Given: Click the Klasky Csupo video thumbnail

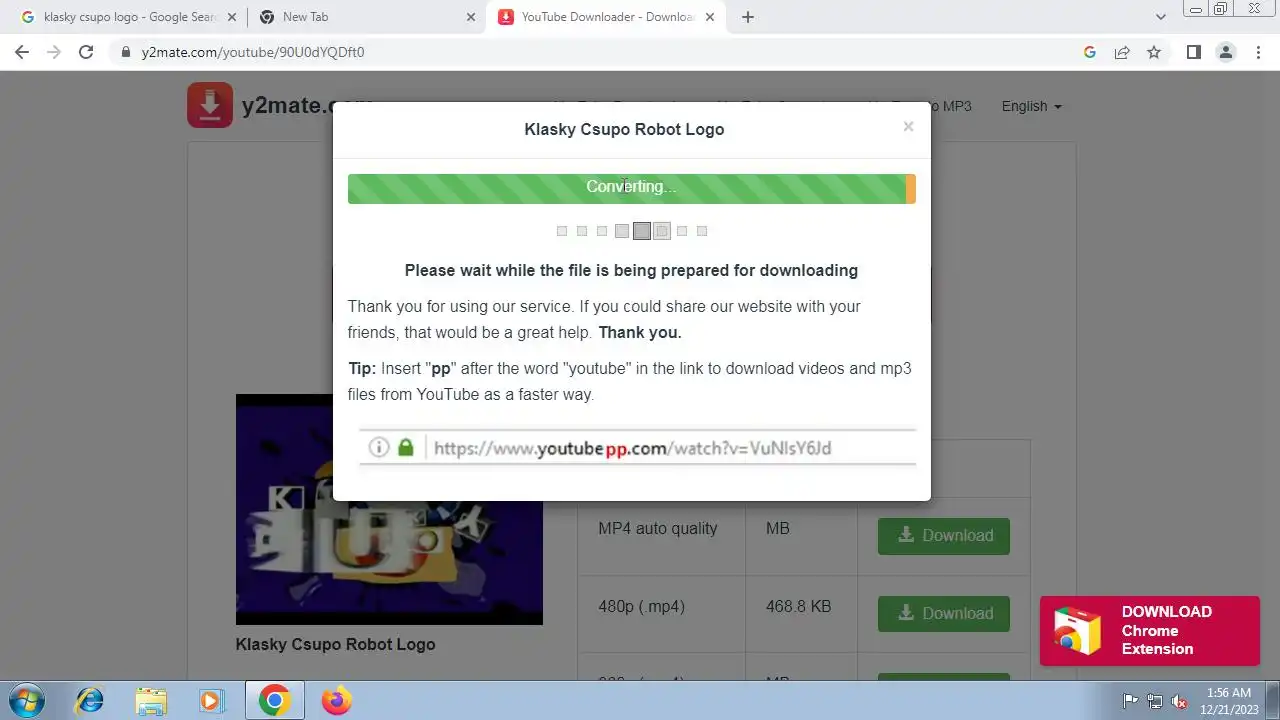Looking at the screenshot, I should [389, 509].
